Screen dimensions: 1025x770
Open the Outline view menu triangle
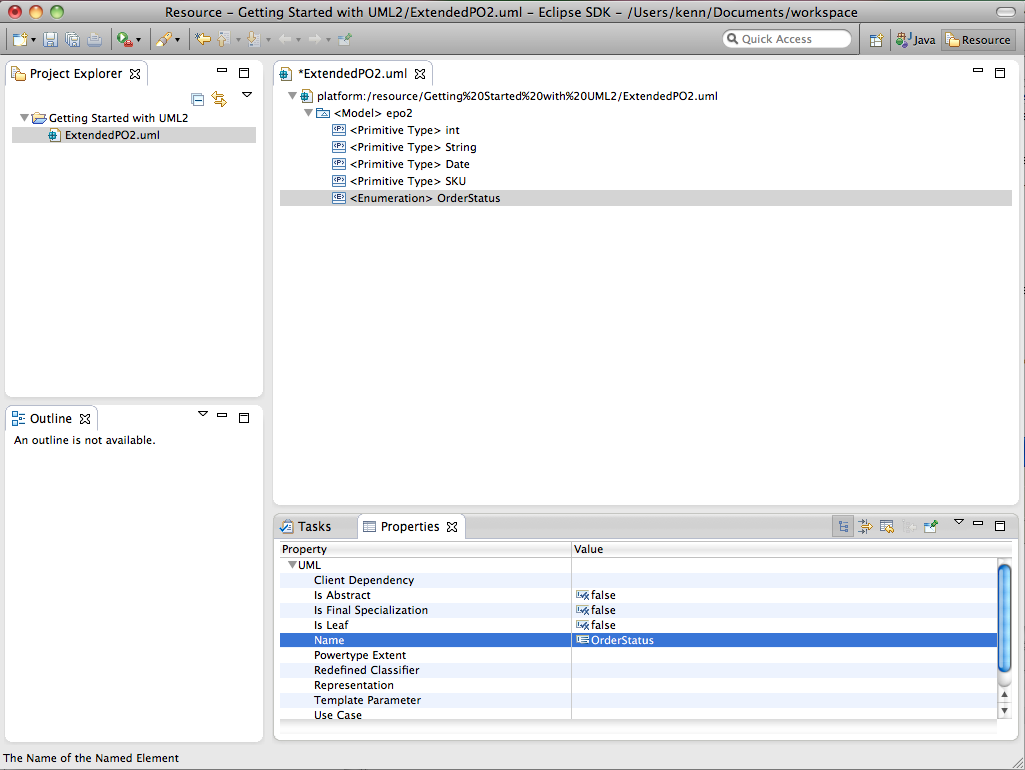[203, 414]
